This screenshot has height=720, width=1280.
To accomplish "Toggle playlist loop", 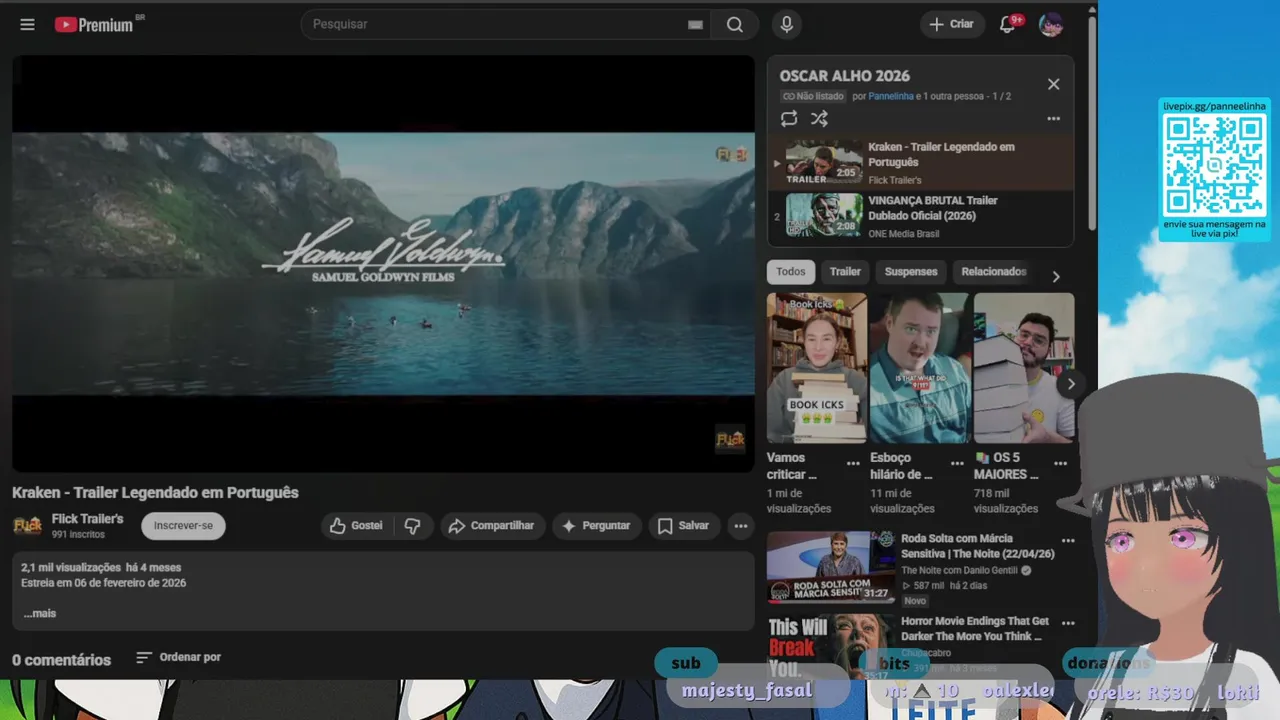I will click(x=789, y=119).
